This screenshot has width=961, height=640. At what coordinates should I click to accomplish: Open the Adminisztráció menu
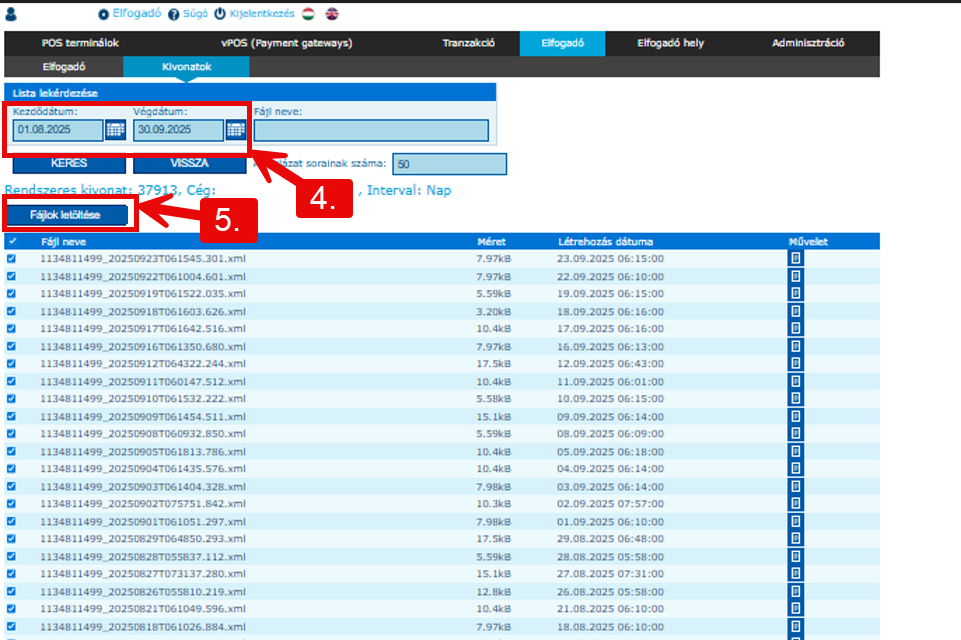807,43
